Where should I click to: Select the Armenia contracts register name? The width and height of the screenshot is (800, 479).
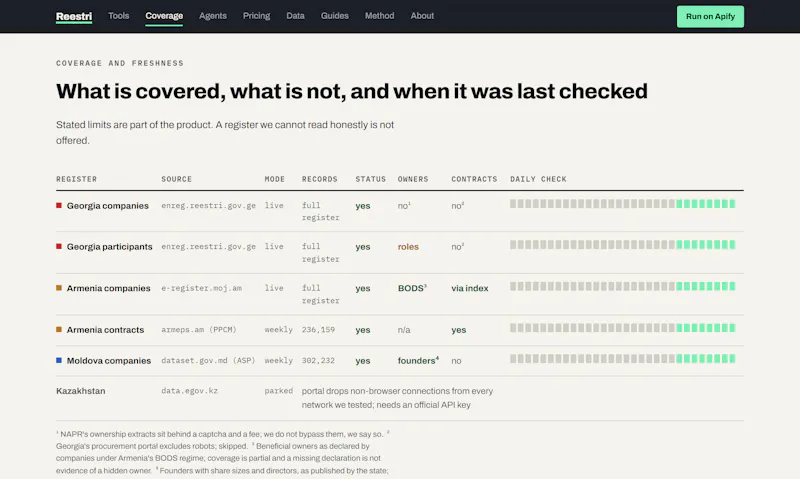(x=105, y=330)
